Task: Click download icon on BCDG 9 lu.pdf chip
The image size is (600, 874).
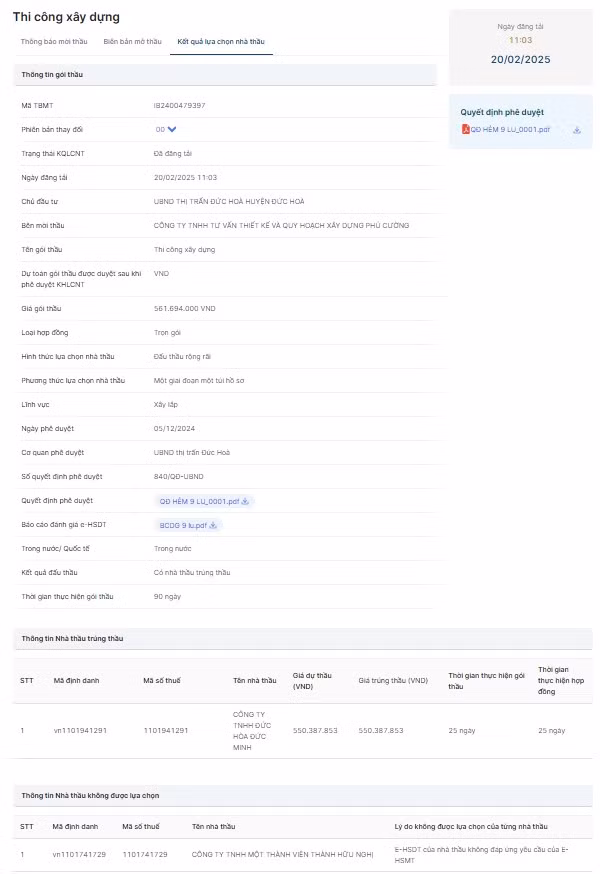Action: (x=213, y=525)
